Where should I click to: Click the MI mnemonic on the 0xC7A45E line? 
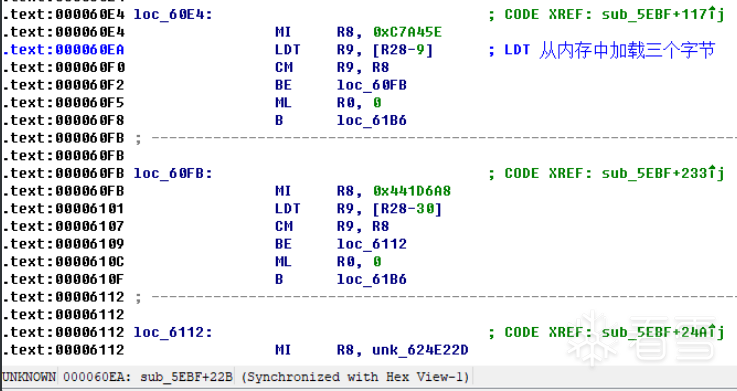point(283,32)
